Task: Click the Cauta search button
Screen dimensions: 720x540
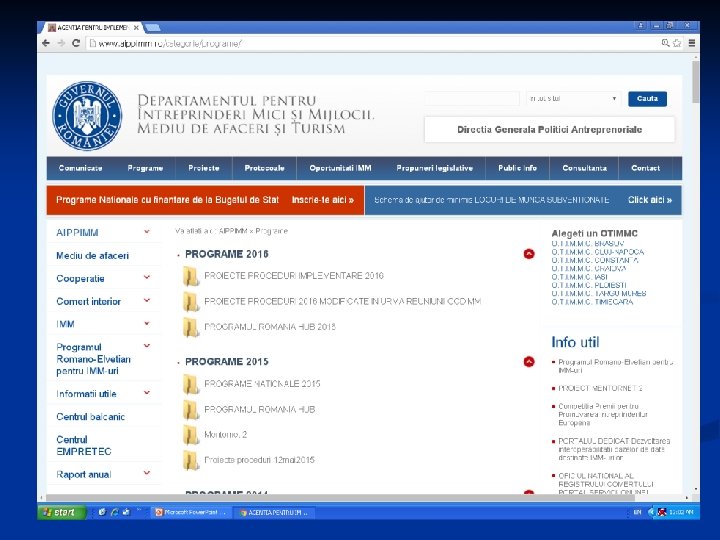Action: tap(647, 99)
